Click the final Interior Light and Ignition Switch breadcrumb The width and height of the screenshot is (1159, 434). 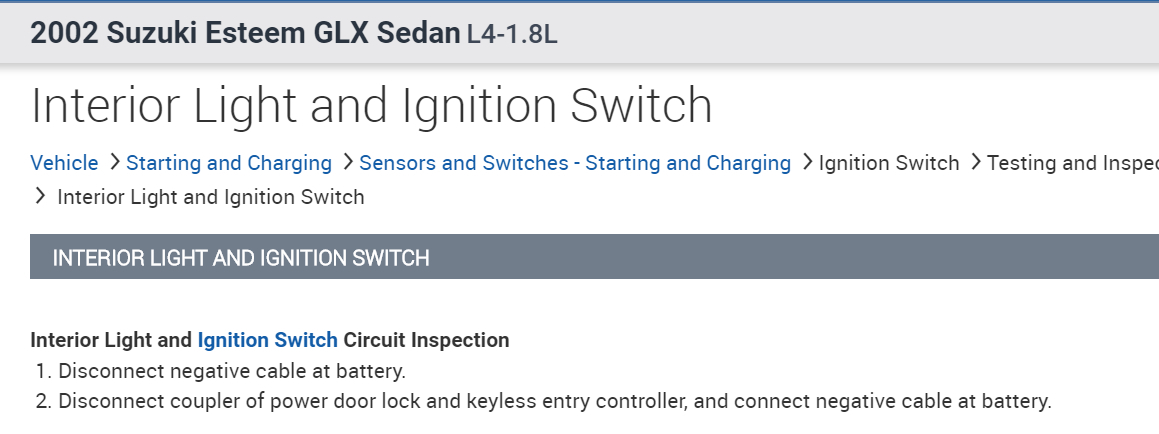click(x=210, y=197)
